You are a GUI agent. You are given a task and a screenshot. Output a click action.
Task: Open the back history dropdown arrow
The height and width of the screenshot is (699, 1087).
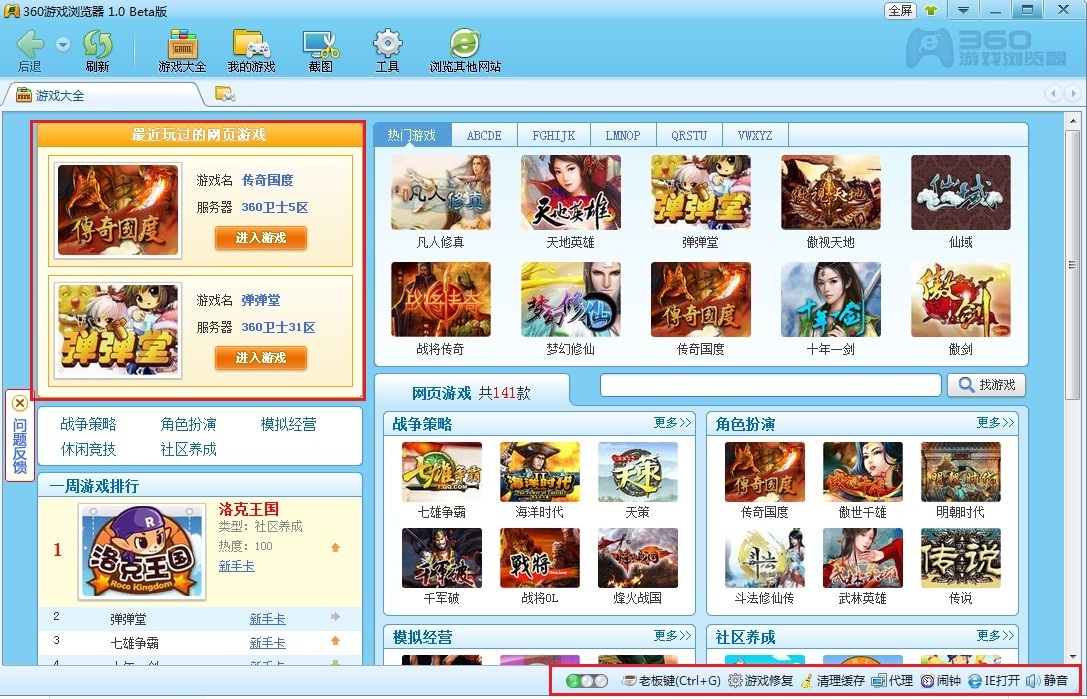[x=63, y=45]
